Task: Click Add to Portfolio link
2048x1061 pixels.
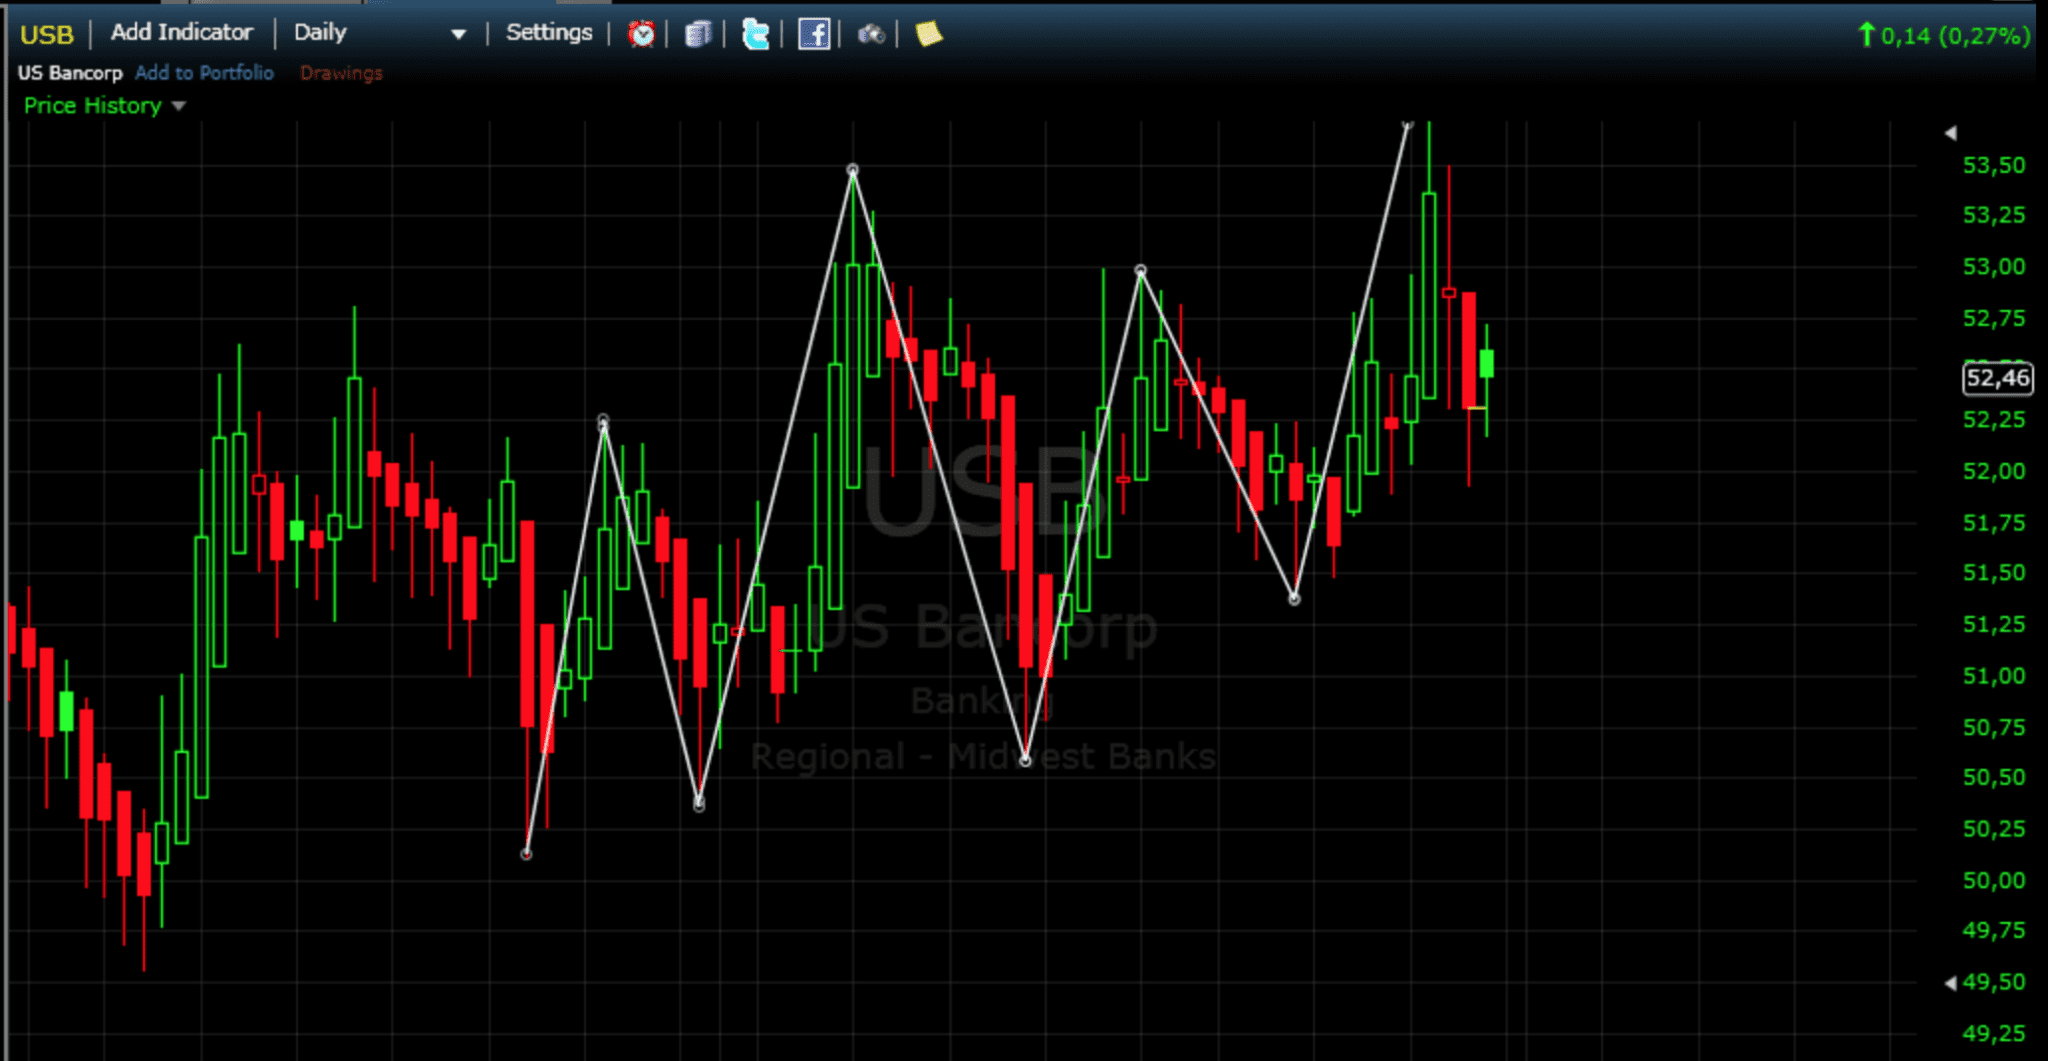Action: (204, 73)
